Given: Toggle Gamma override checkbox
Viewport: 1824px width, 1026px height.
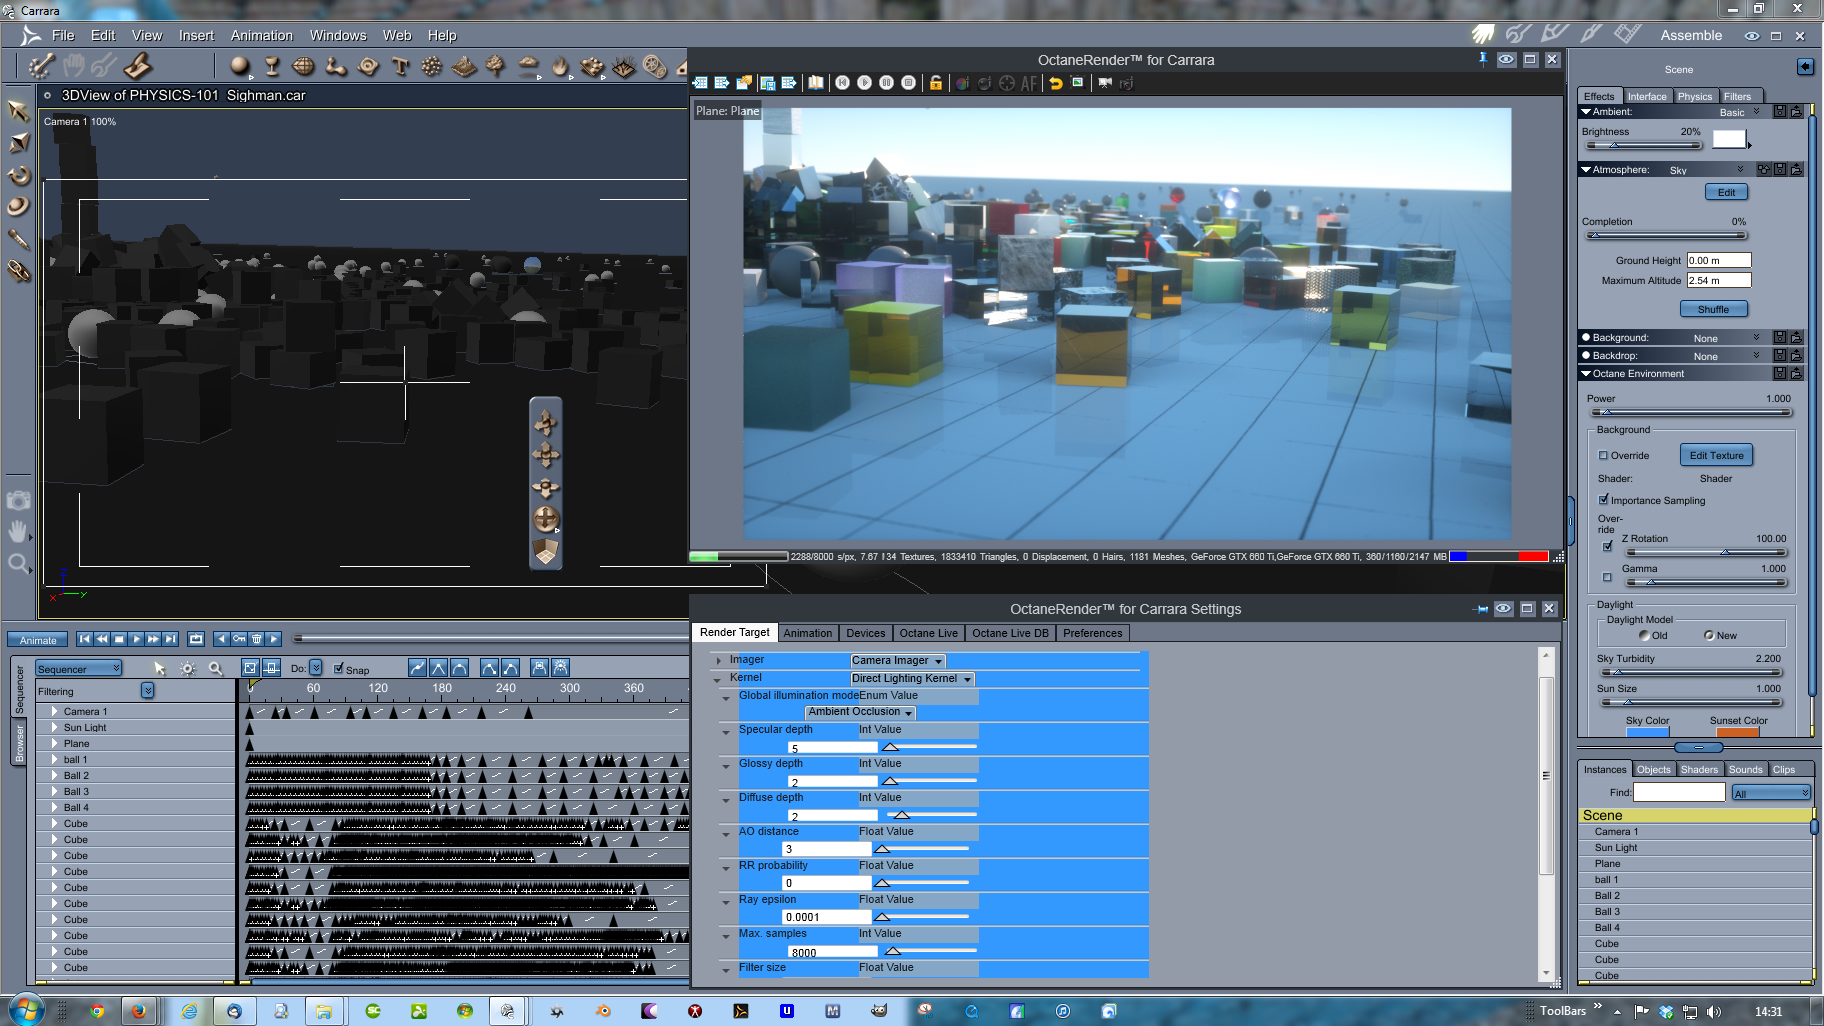Looking at the screenshot, I should (1607, 577).
